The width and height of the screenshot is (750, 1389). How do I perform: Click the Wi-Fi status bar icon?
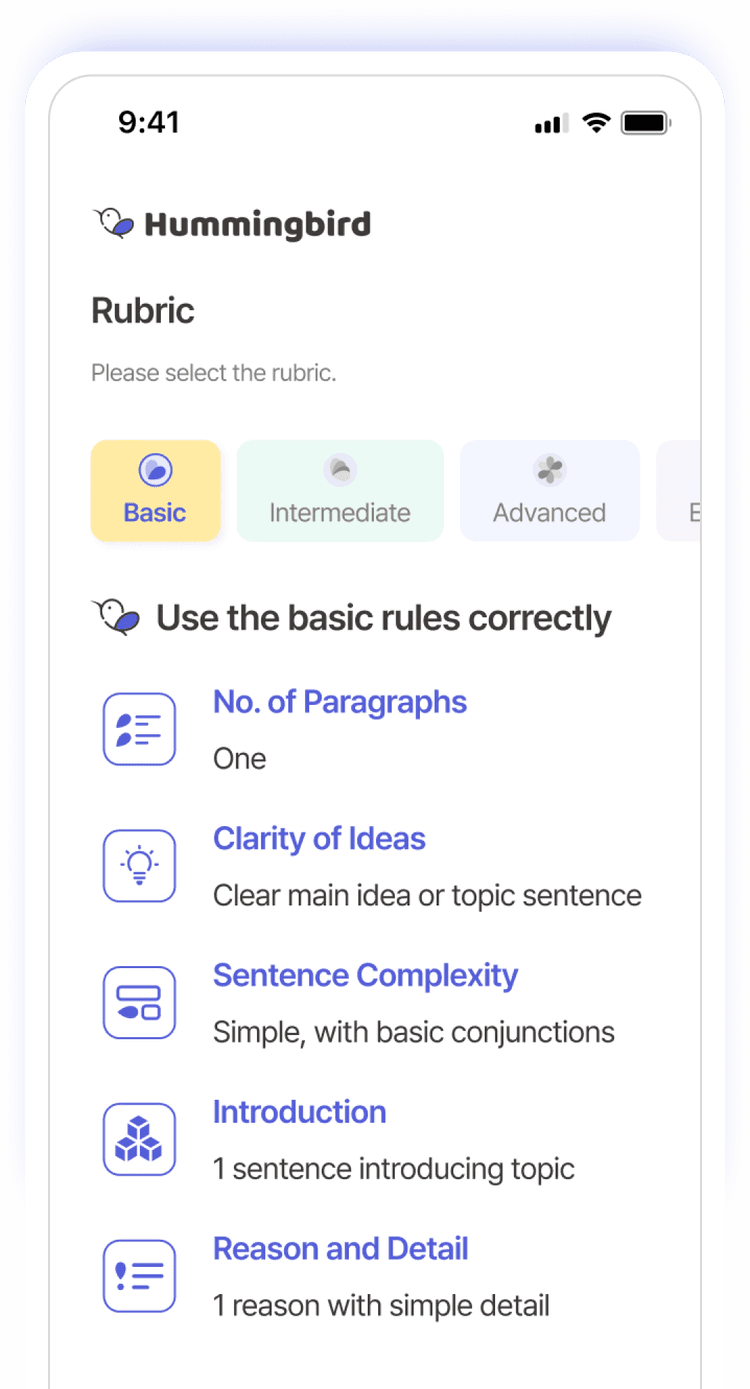pyautogui.click(x=597, y=123)
